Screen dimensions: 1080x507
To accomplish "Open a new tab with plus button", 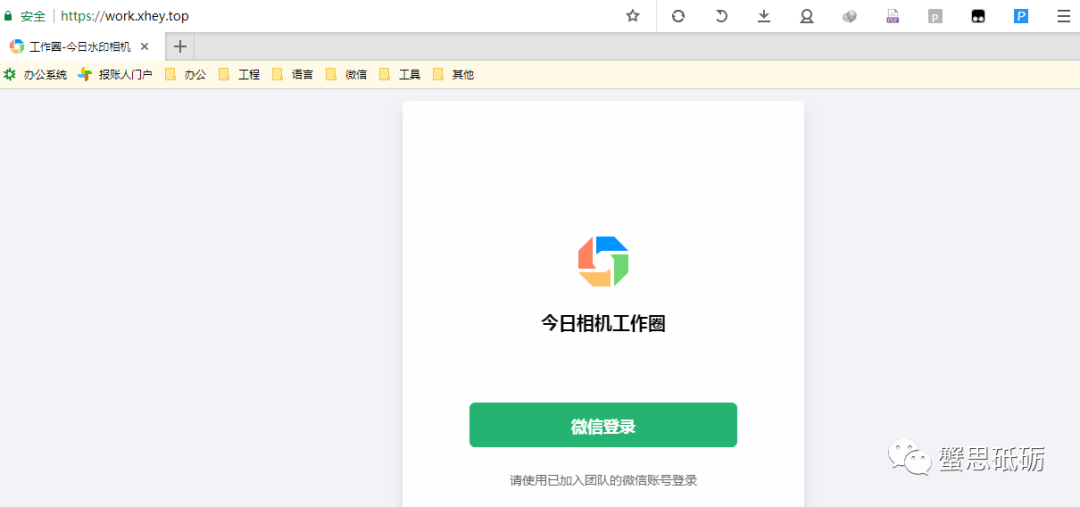I will pyautogui.click(x=180, y=47).
